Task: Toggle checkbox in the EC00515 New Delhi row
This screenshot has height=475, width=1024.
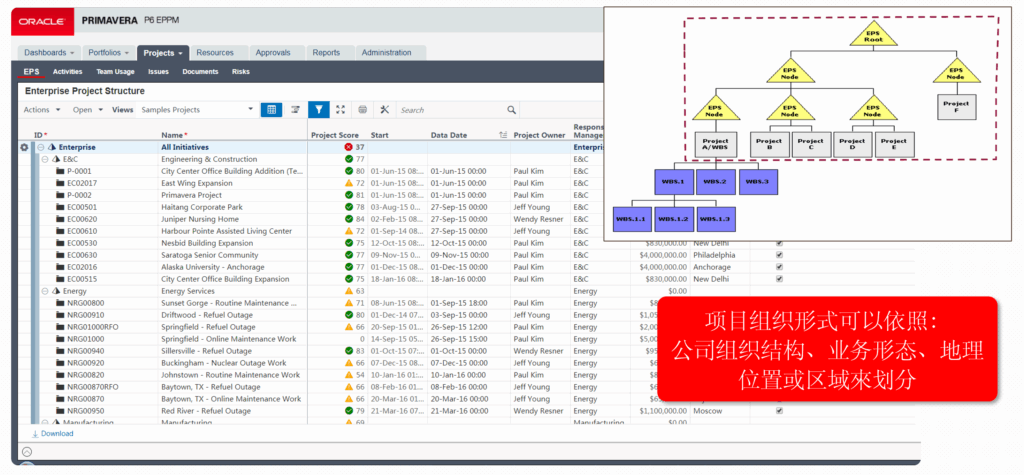Action: pyautogui.click(x=778, y=279)
